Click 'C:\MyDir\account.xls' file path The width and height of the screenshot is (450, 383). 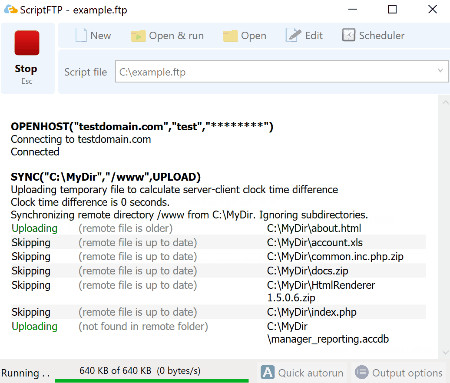pos(315,242)
